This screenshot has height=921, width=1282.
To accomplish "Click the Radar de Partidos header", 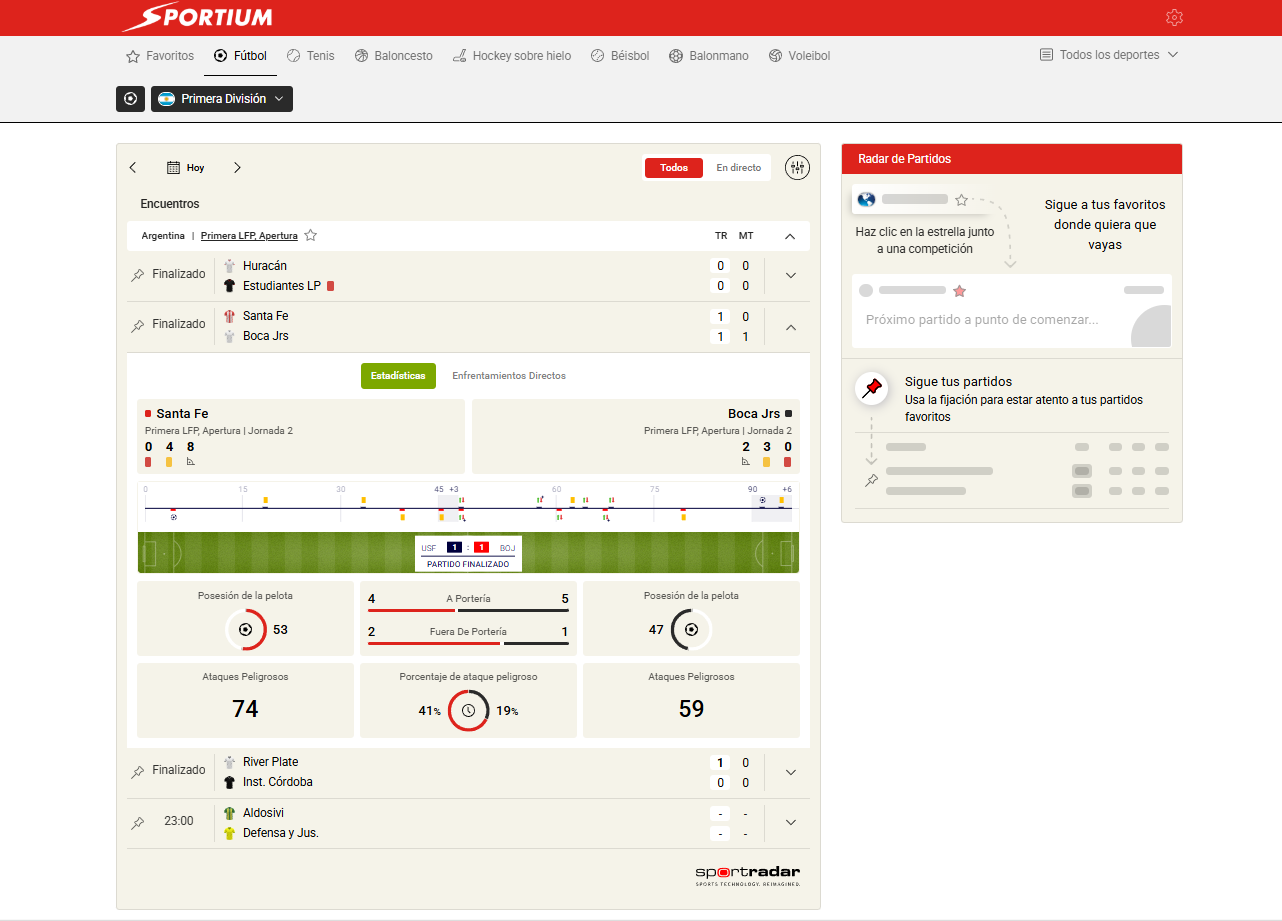I will pyautogui.click(x=1012, y=159).
